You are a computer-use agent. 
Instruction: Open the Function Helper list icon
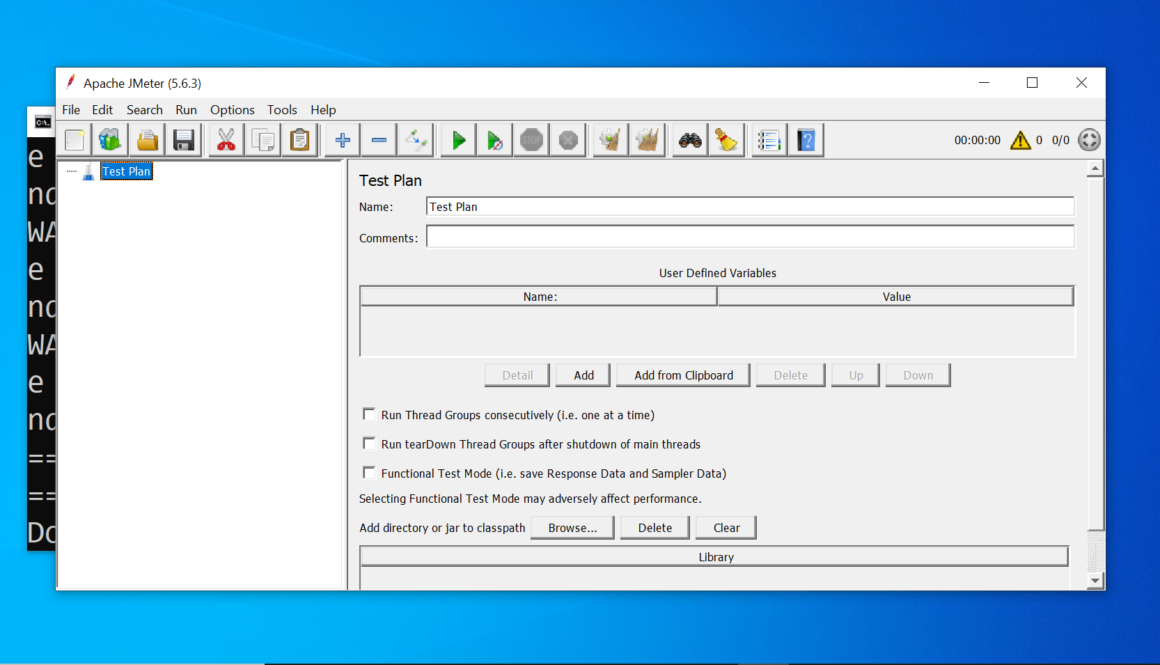coord(769,141)
